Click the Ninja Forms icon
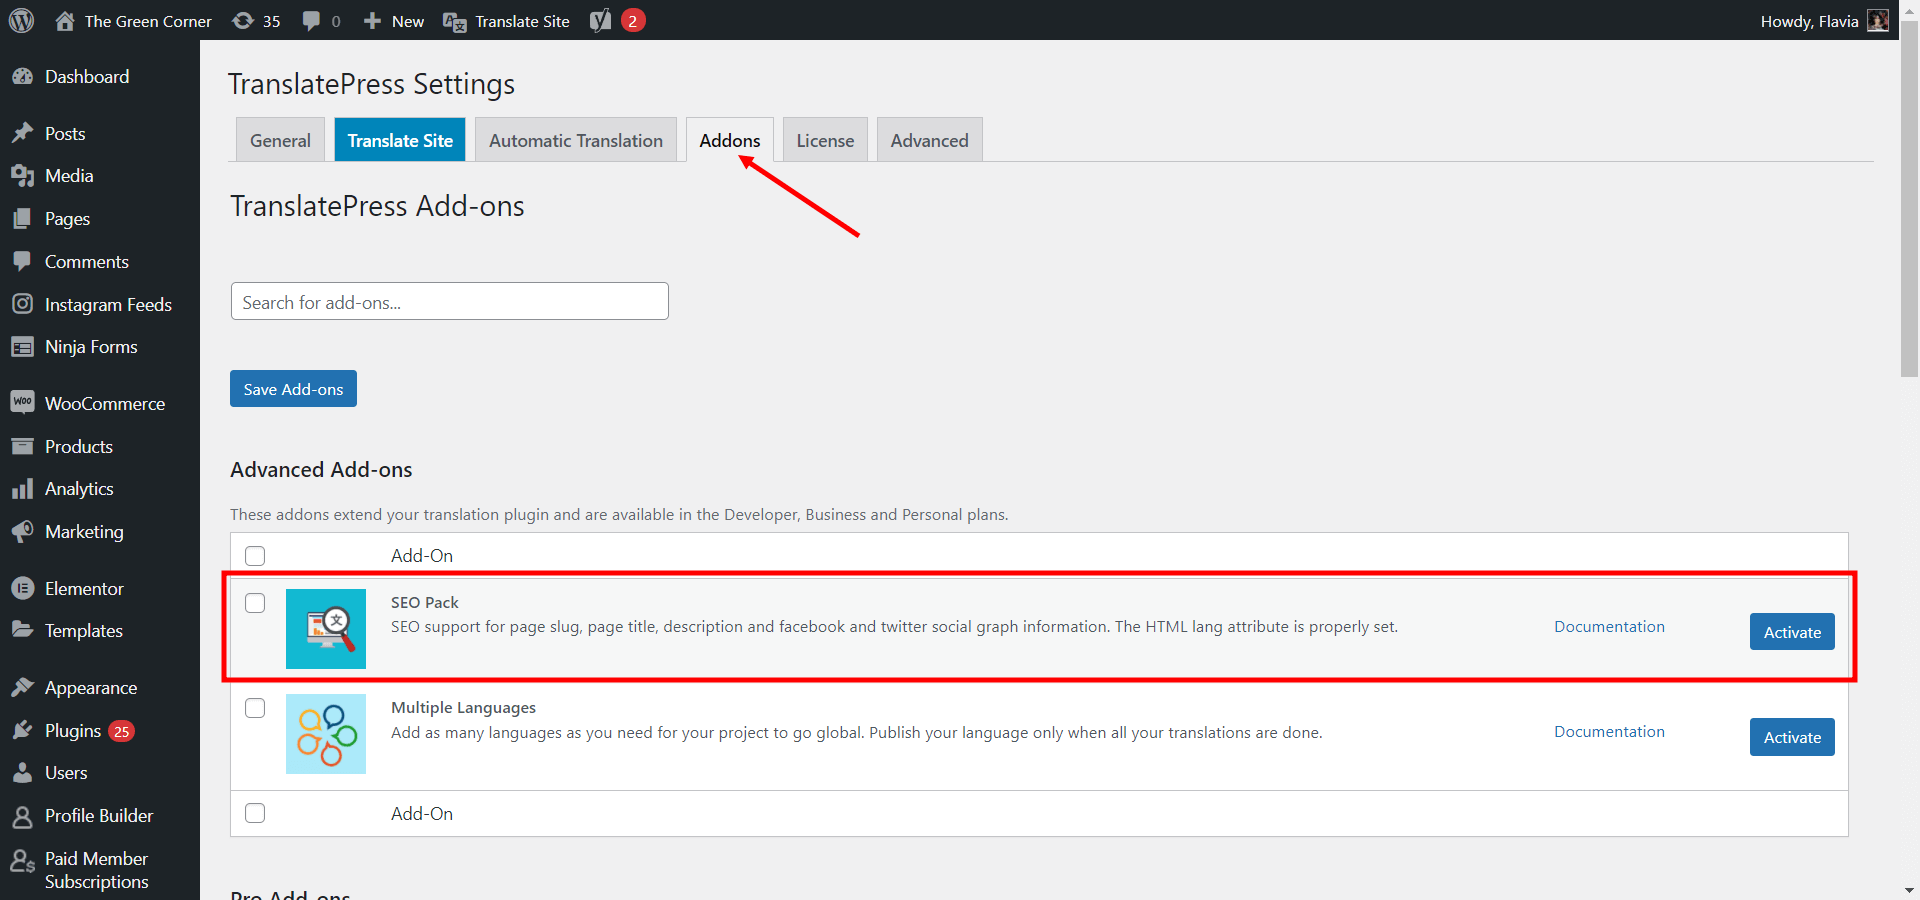The image size is (1920, 900). pos(23,347)
